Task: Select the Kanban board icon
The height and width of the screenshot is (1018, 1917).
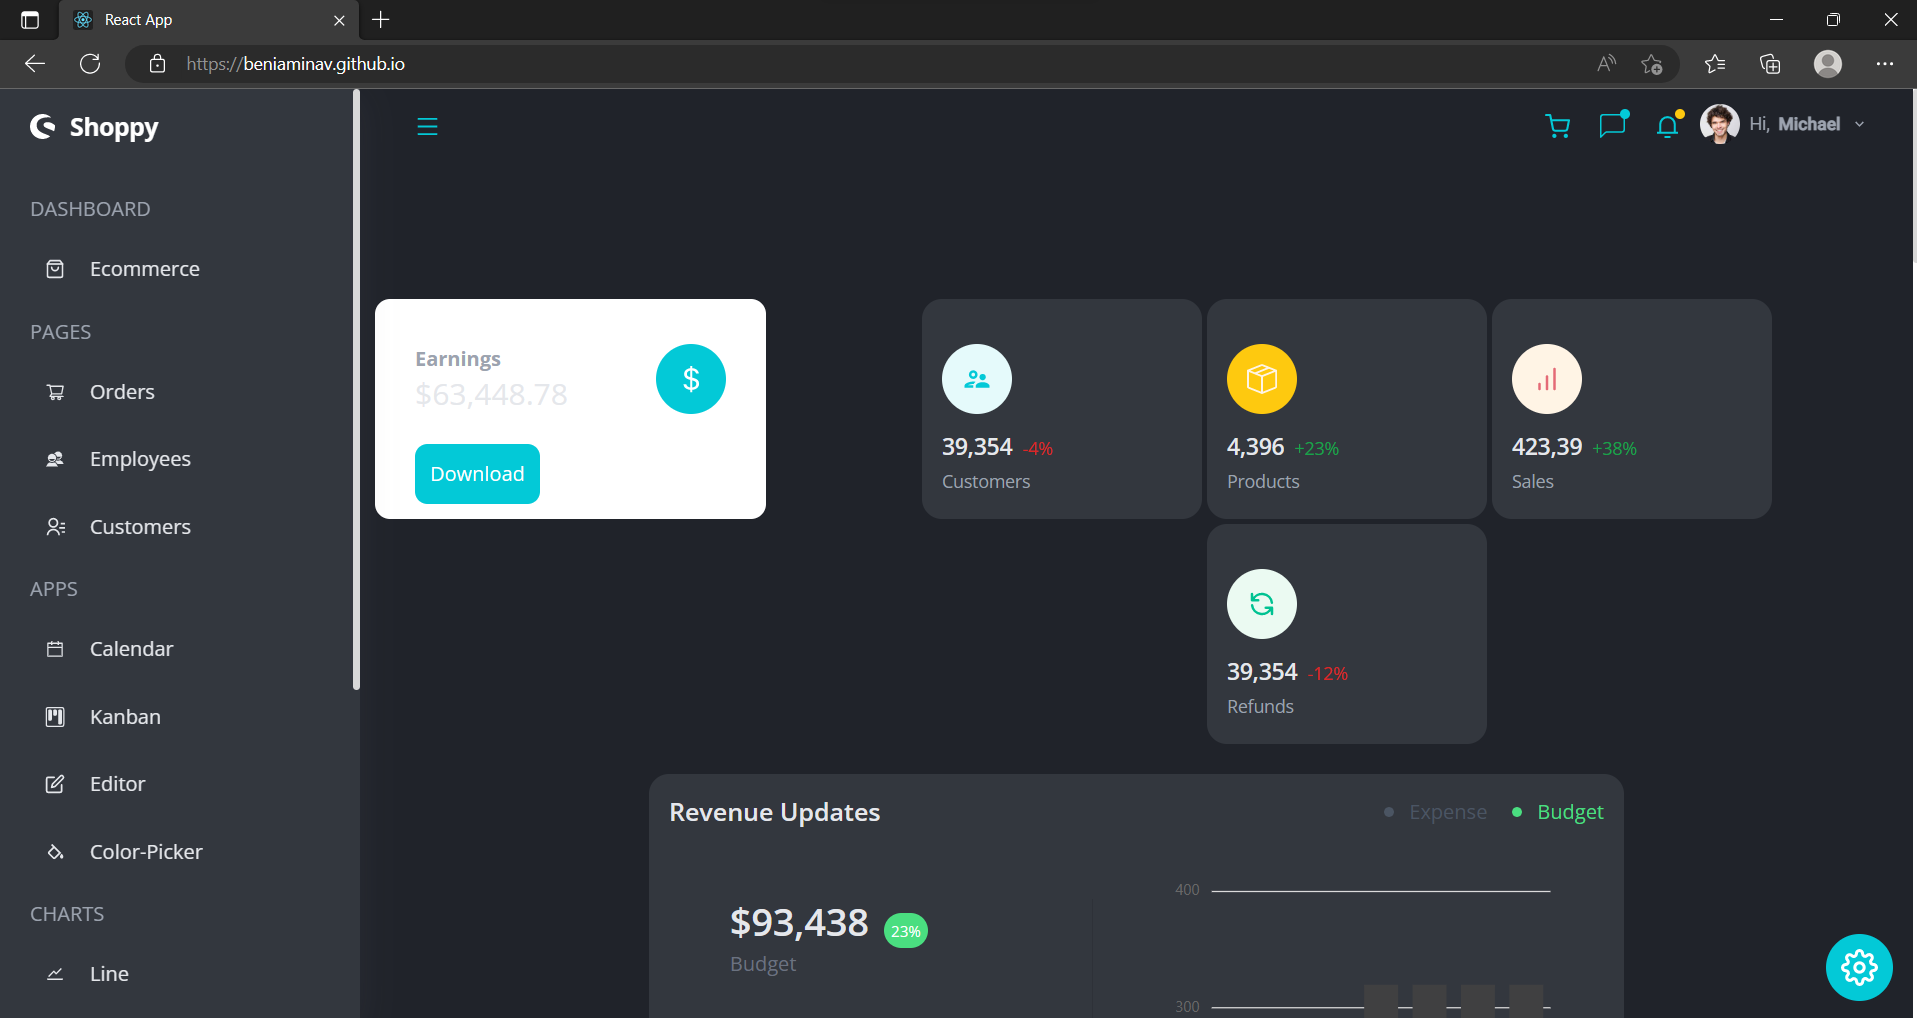Action: (55, 716)
